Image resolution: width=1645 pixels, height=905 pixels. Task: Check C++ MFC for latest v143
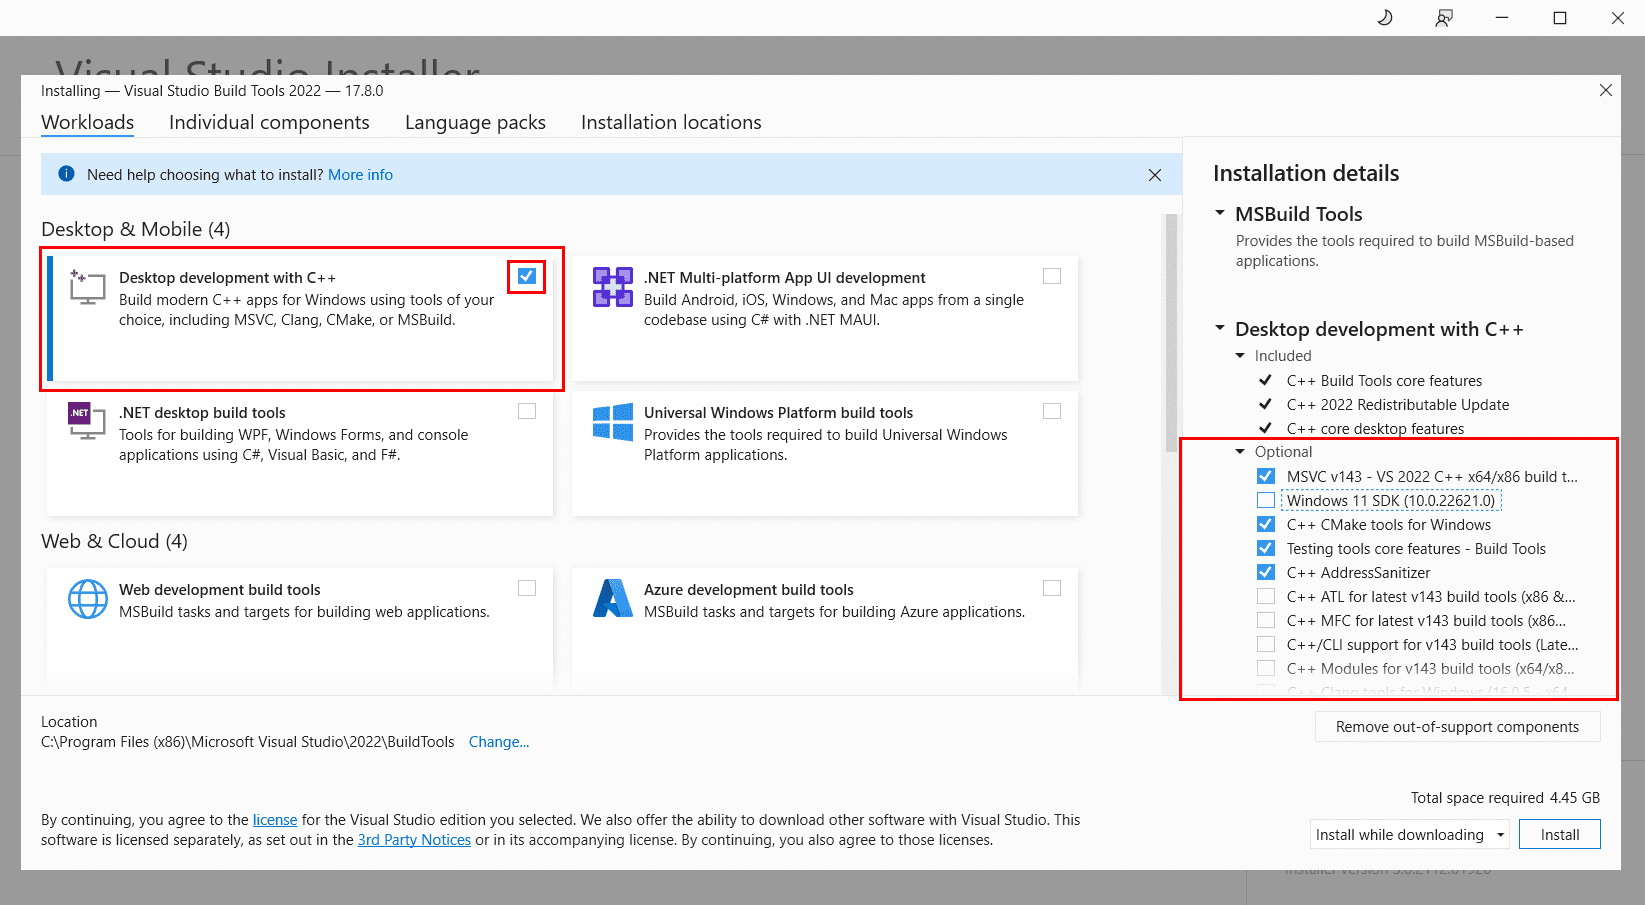(x=1266, y=620)
